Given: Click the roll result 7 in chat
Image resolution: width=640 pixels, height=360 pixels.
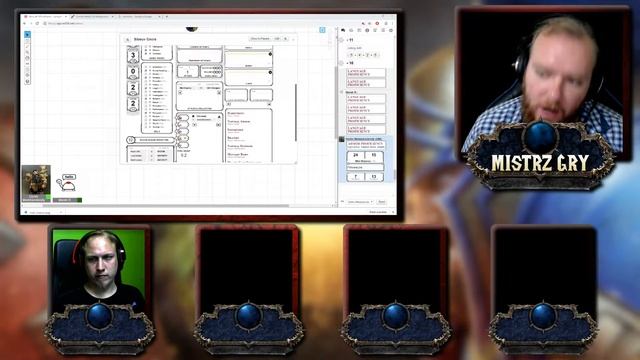Looking at the screenshot, I should point(356,177).
